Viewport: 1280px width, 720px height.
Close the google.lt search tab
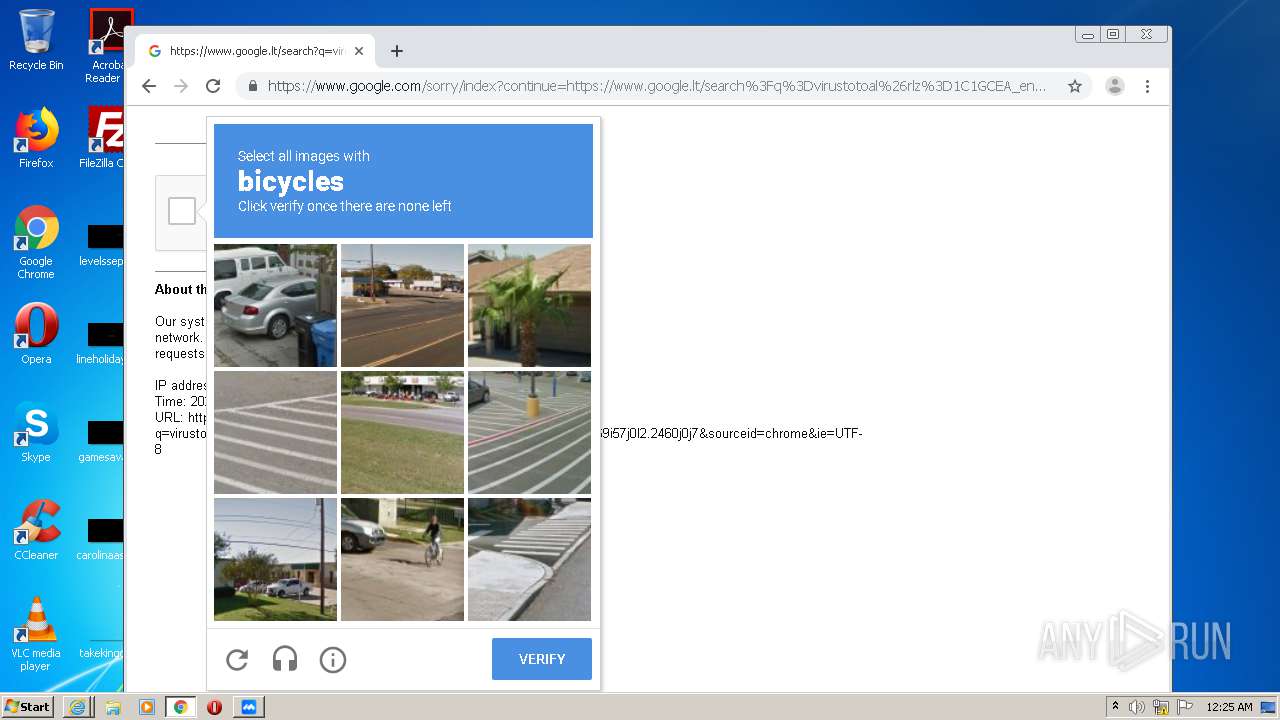coord(359,51)
